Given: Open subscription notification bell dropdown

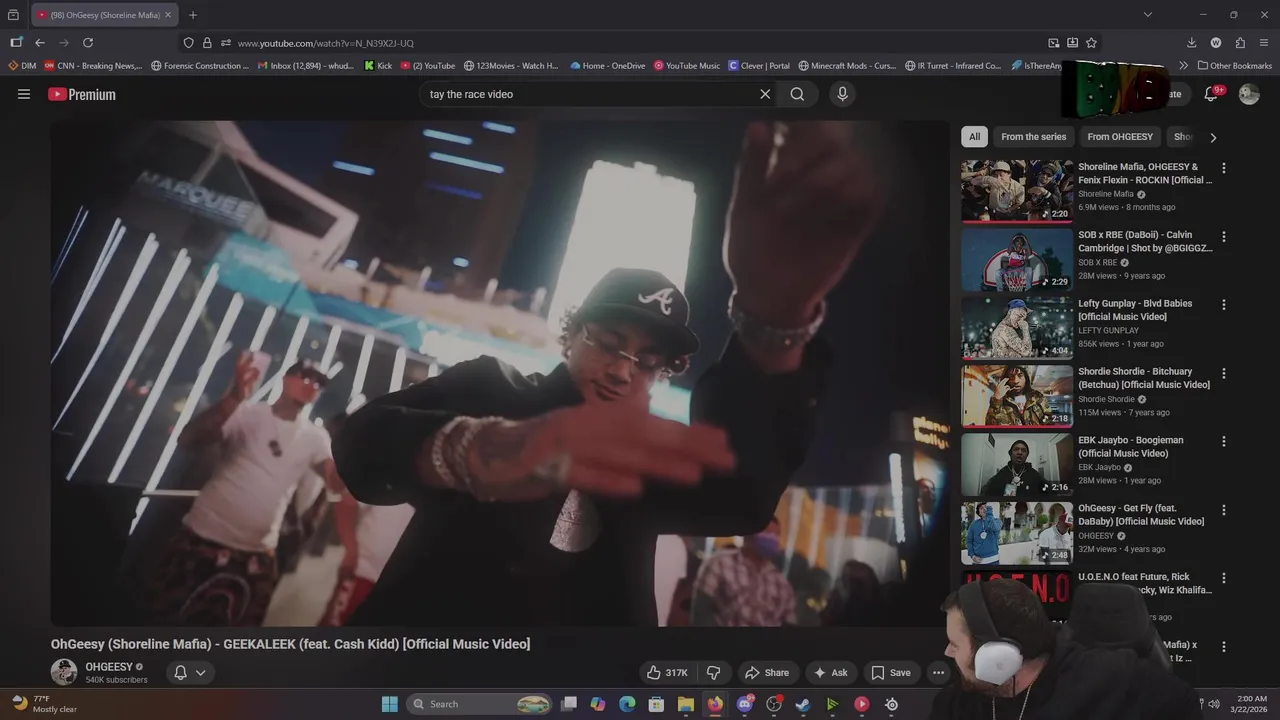Looking at the screenshot, I should pos(190,673).
